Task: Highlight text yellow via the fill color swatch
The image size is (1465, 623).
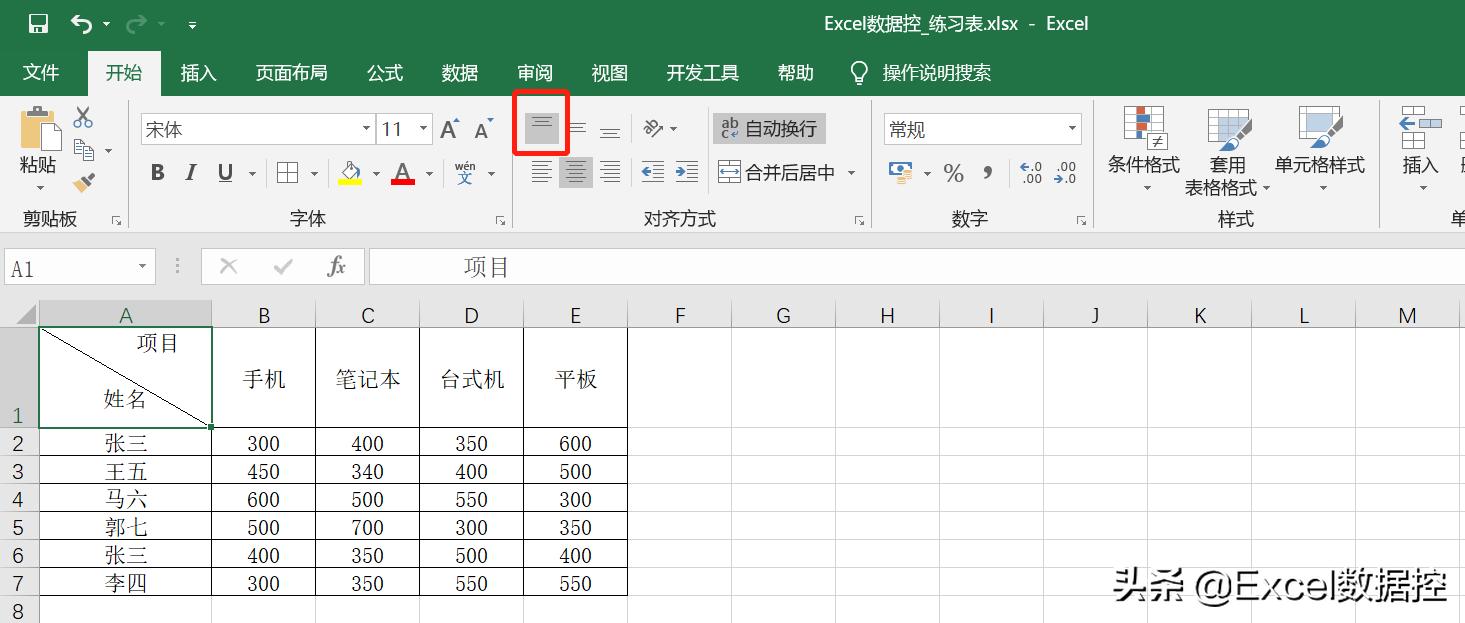Action: point(352,182)
